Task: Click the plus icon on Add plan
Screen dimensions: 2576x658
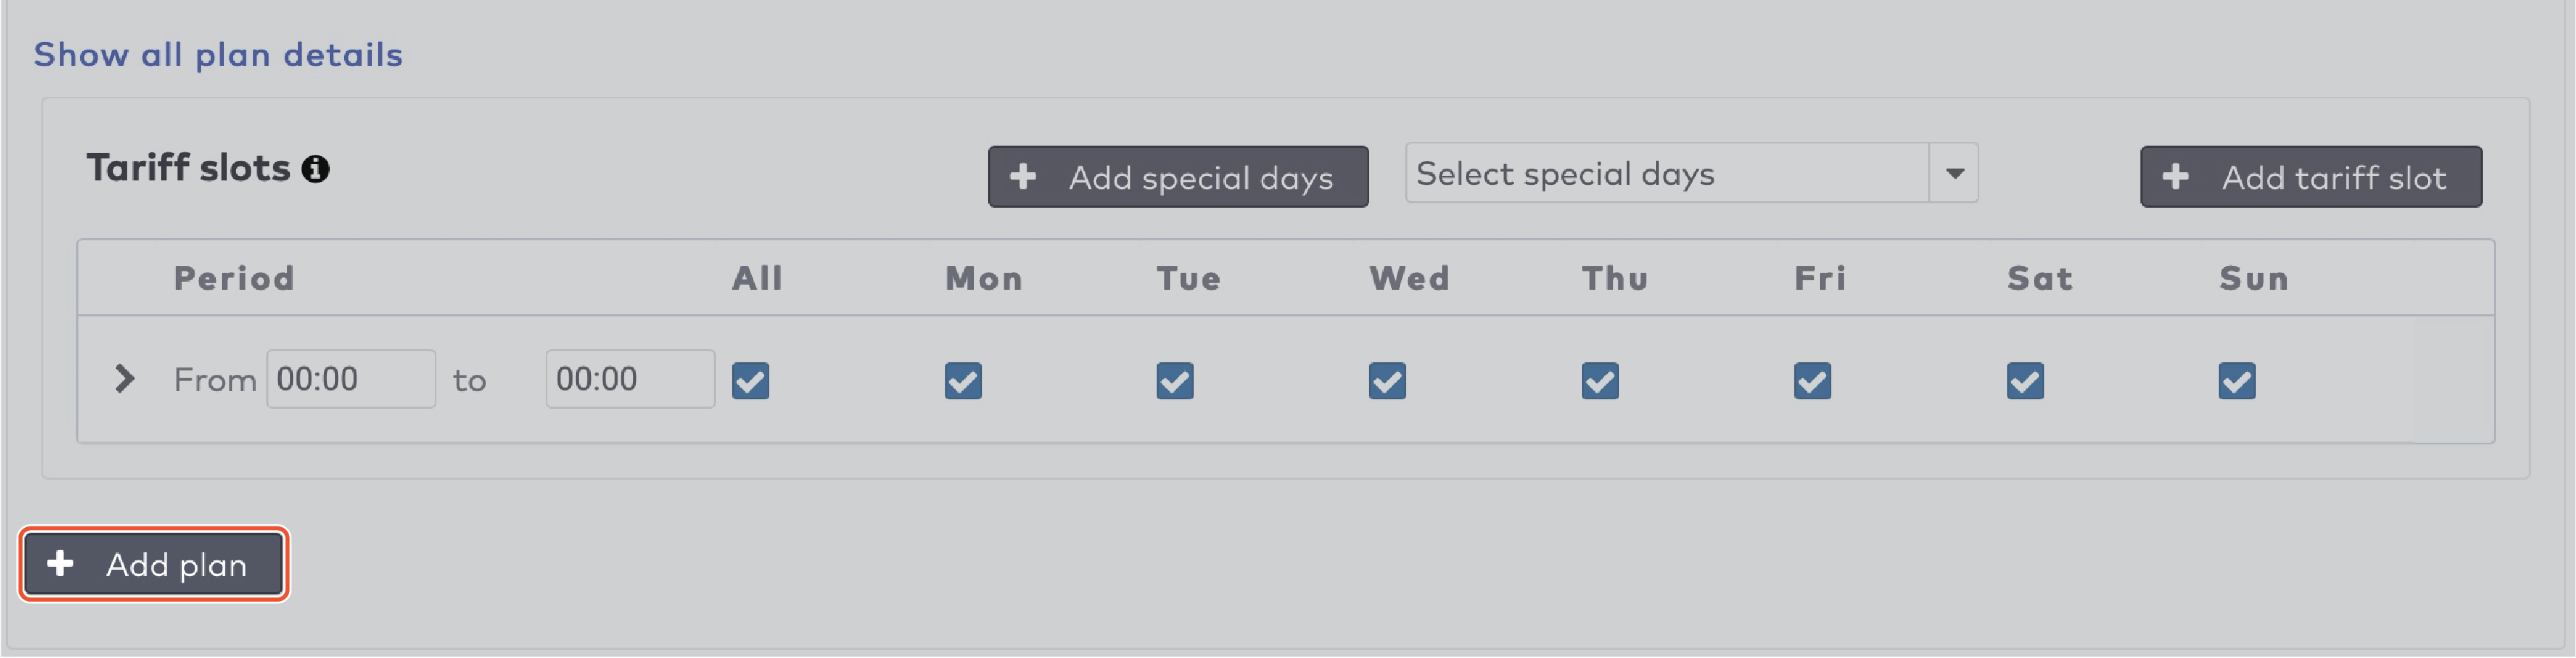Action: [x=60, y=563]
